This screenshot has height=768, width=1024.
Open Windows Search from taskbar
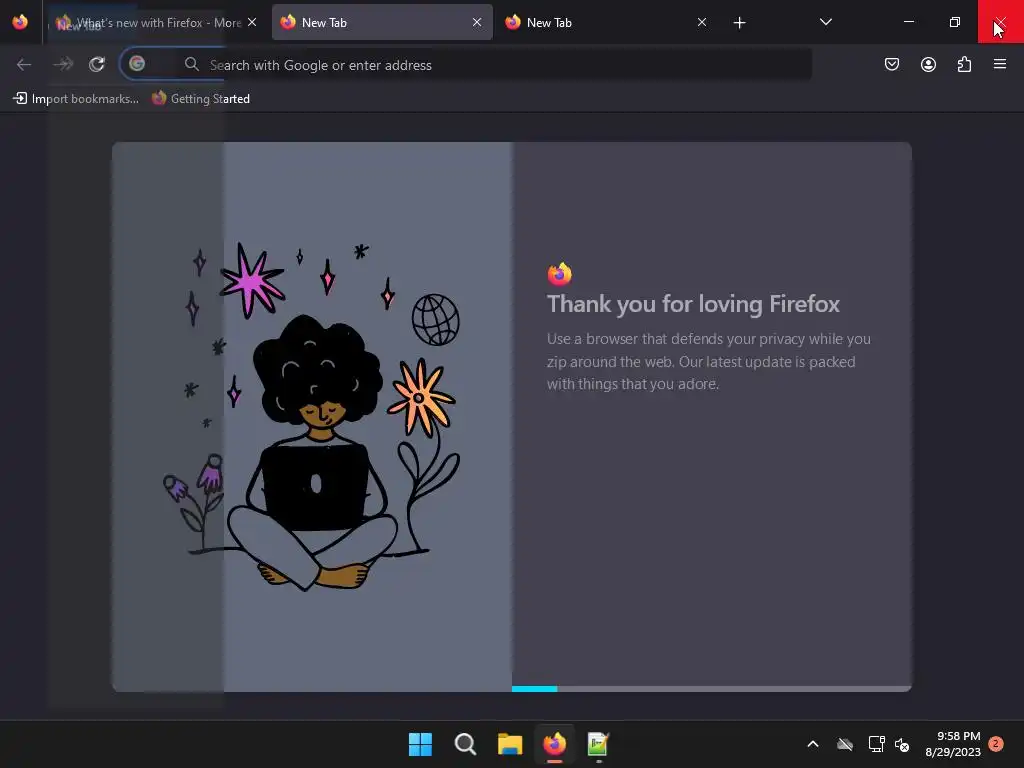tap(465, 744)
